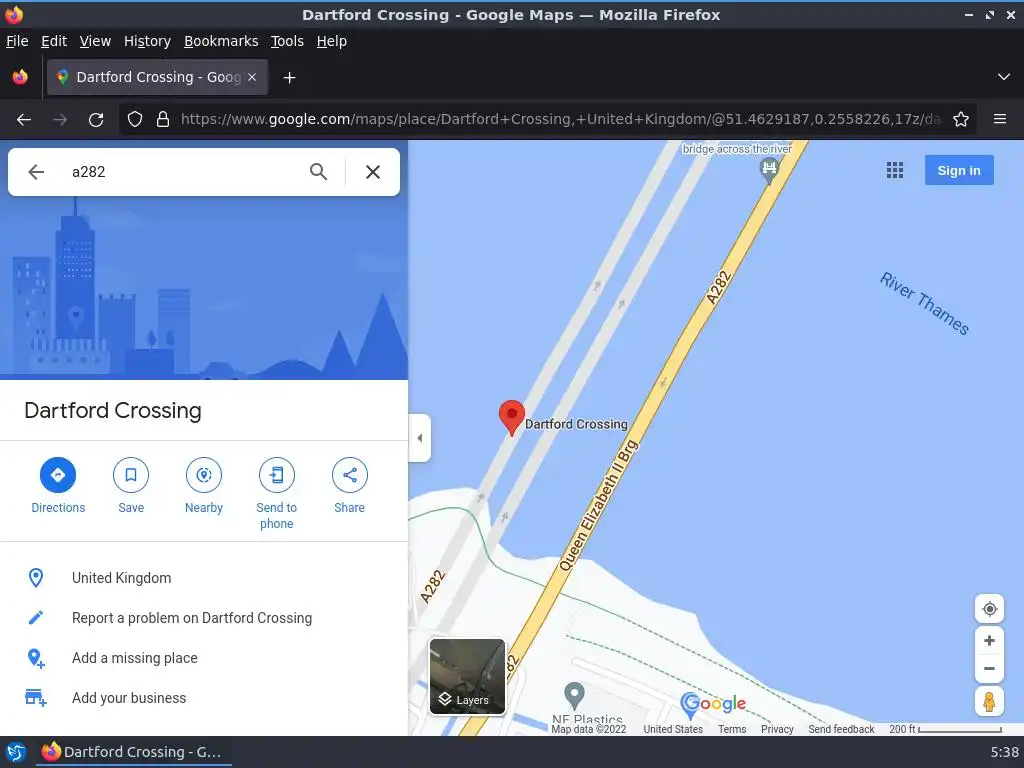This screenshot has height=768, width=1024.
Task: Focus the a282 search input field
Action: coord(183,172)
